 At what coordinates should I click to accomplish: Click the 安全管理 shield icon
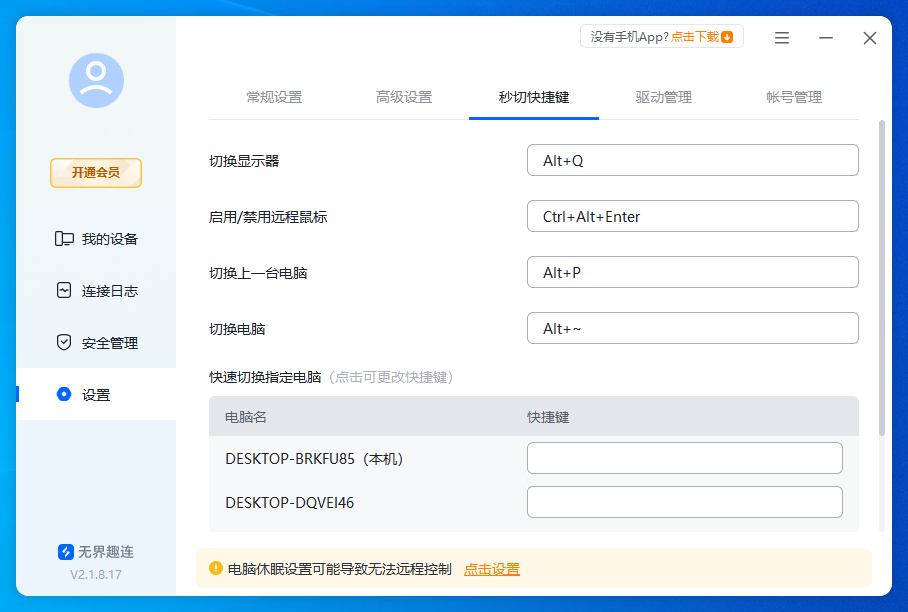(61, 342)
